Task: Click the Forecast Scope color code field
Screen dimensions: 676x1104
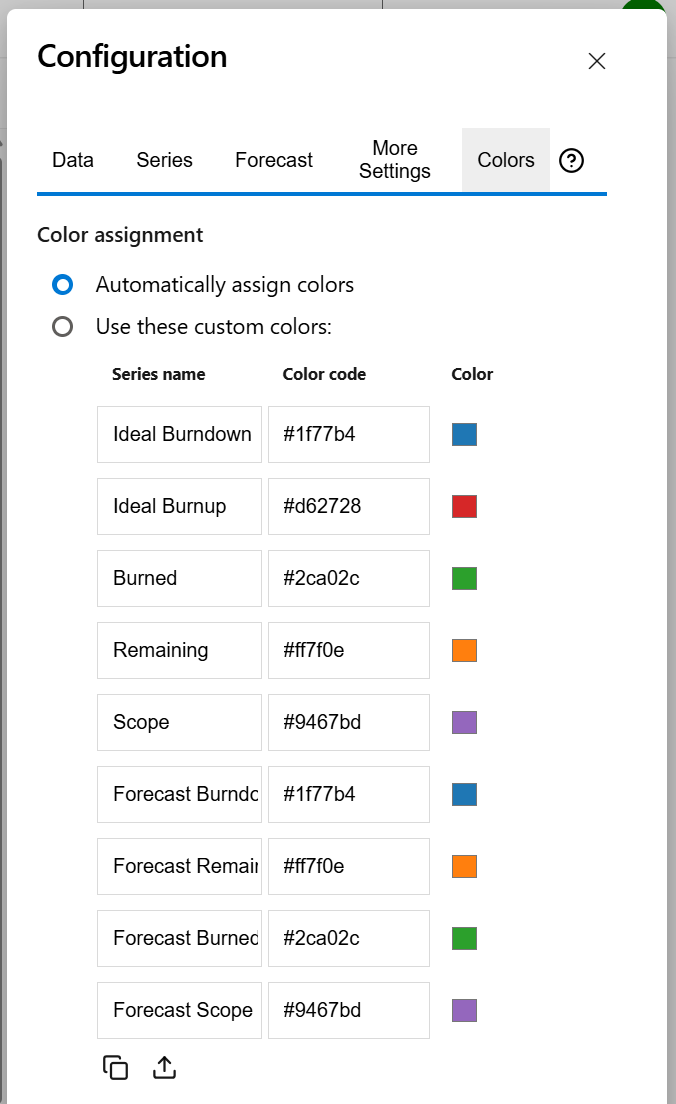Action: point(348,1010)
